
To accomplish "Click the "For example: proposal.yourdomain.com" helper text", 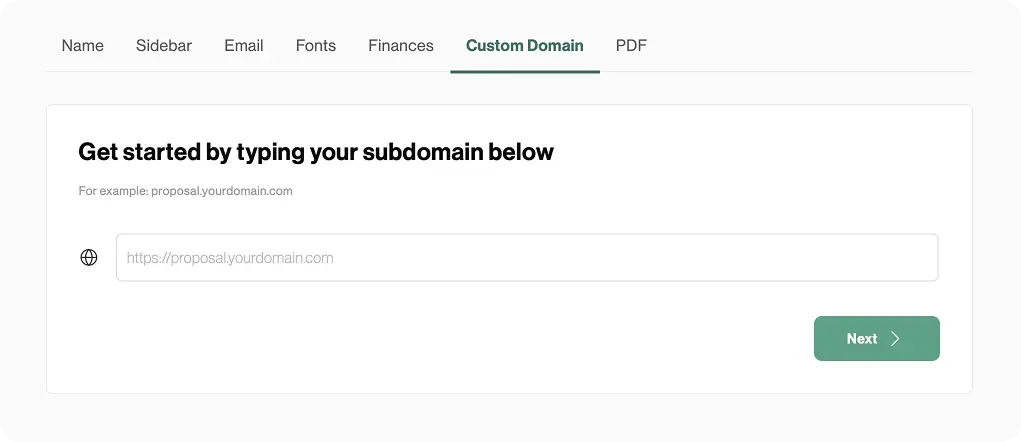I will click(185, 191).
